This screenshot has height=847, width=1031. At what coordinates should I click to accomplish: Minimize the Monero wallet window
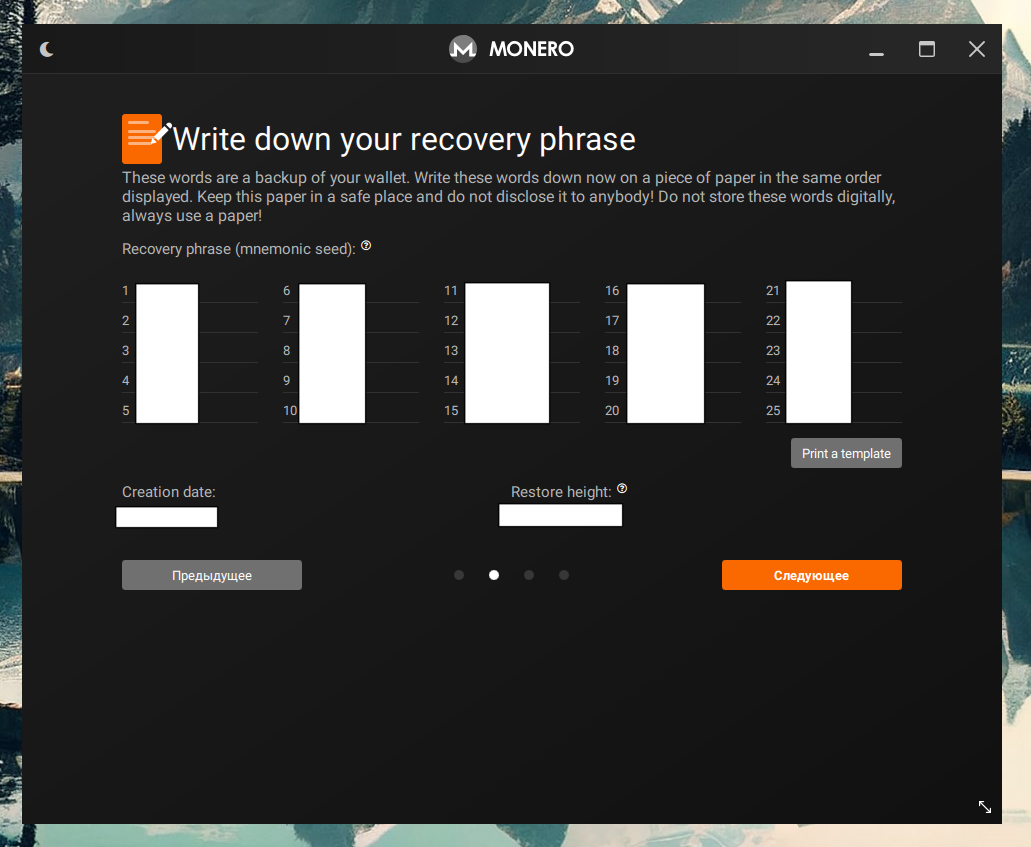click(x=877, y=49)
